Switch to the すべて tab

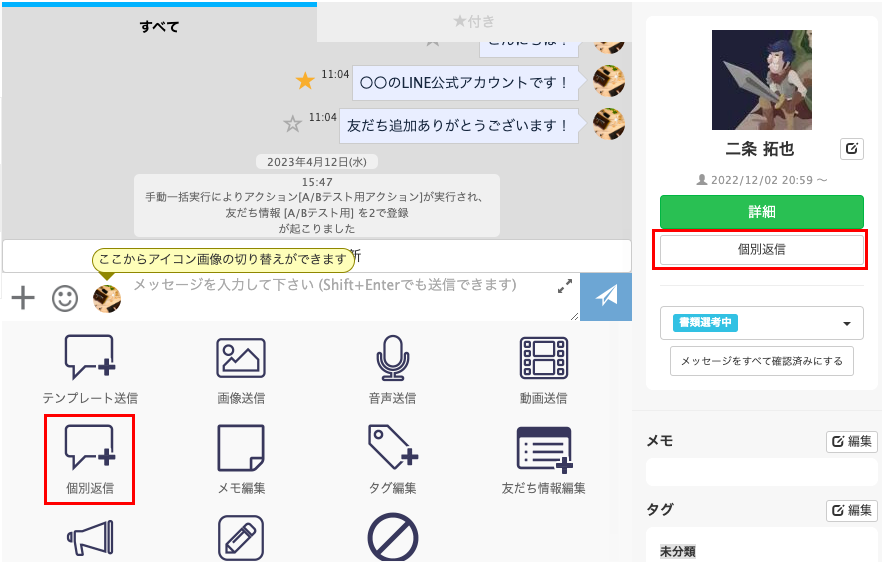click(x=159, y=26)
